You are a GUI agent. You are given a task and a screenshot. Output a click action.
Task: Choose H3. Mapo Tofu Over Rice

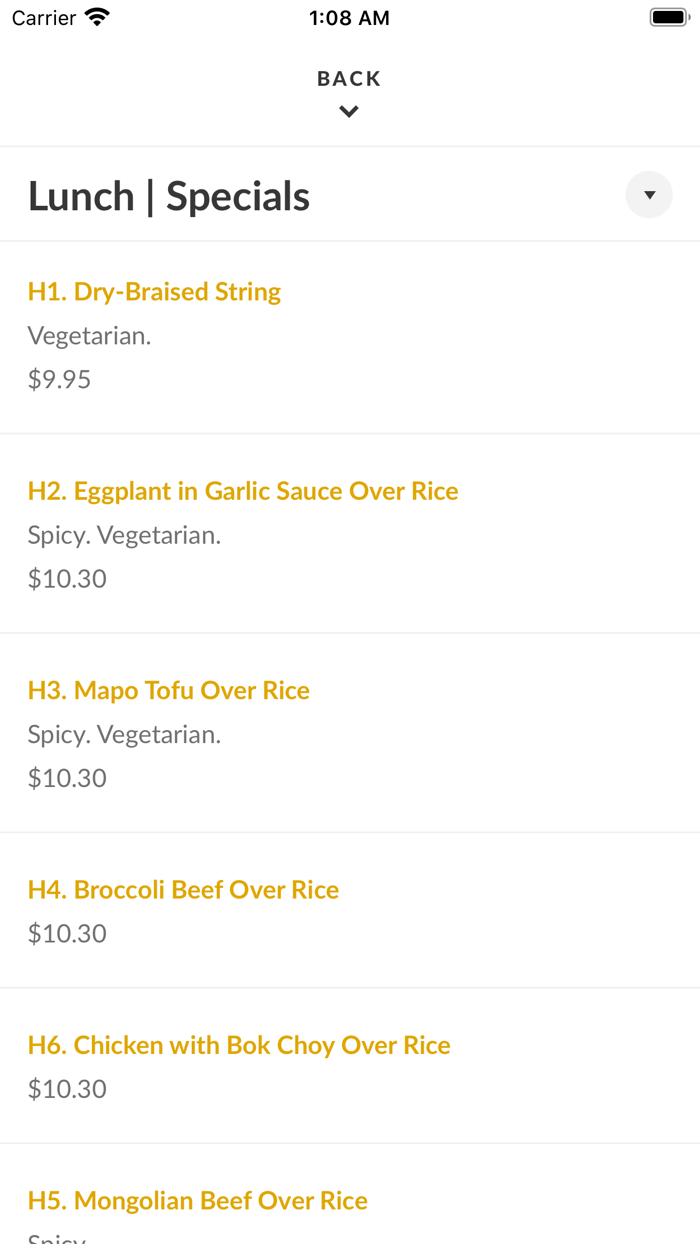point(169,690)
